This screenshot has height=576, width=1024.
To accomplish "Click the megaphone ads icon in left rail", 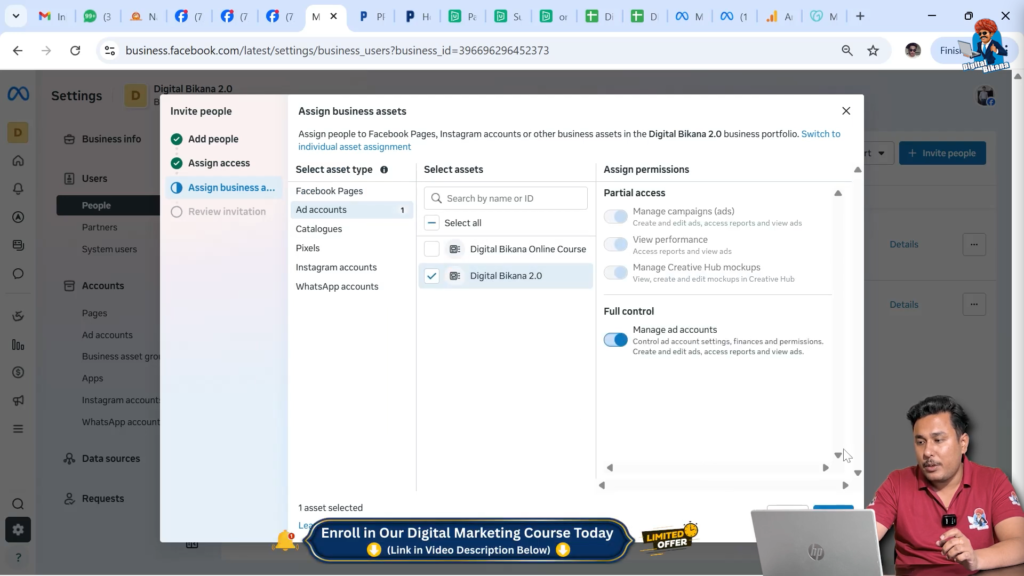I will [x=18, y=400].
